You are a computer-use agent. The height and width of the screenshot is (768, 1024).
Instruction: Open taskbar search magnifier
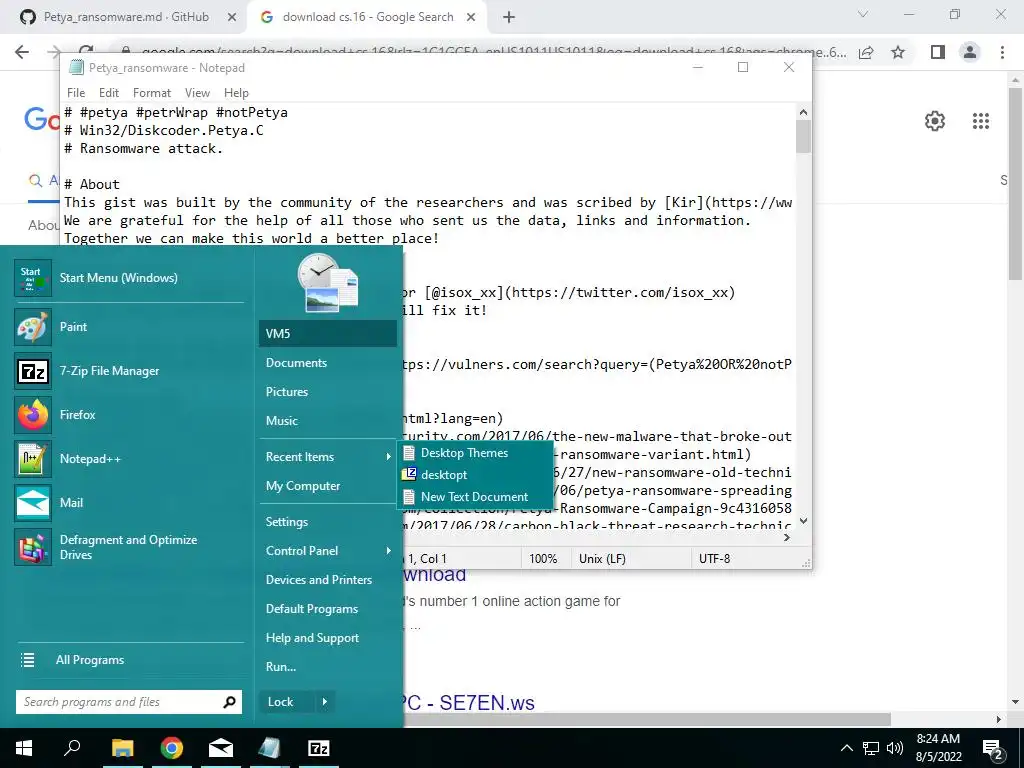coord(72,748)
